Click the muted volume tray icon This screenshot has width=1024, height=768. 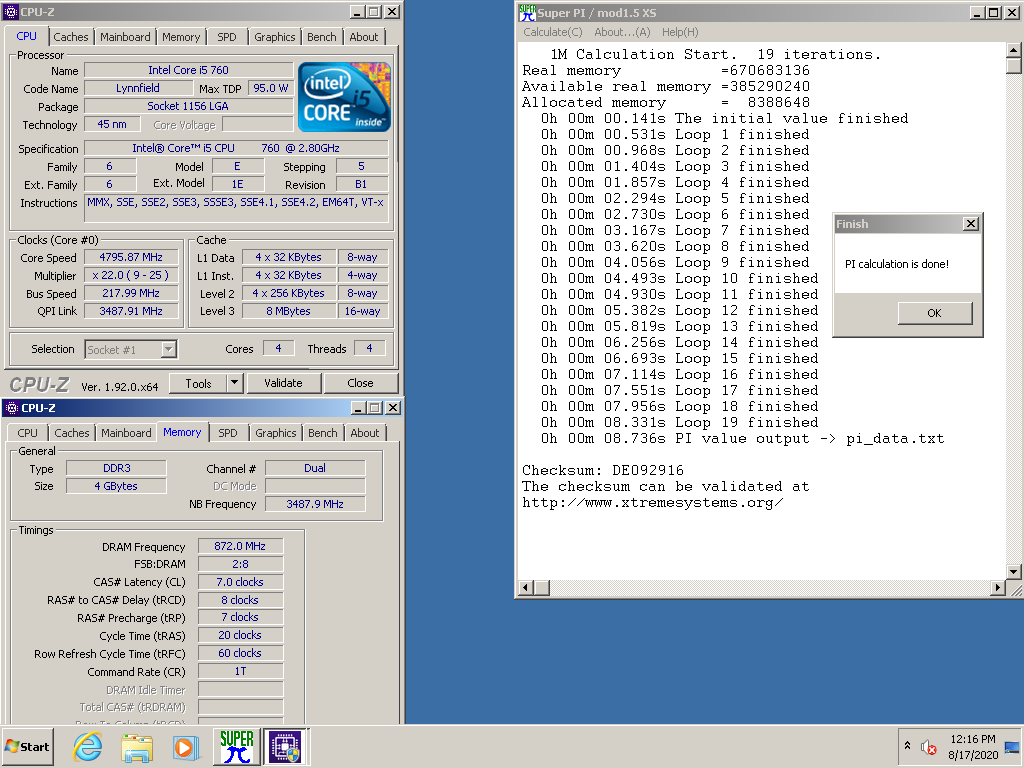[928, 746]
